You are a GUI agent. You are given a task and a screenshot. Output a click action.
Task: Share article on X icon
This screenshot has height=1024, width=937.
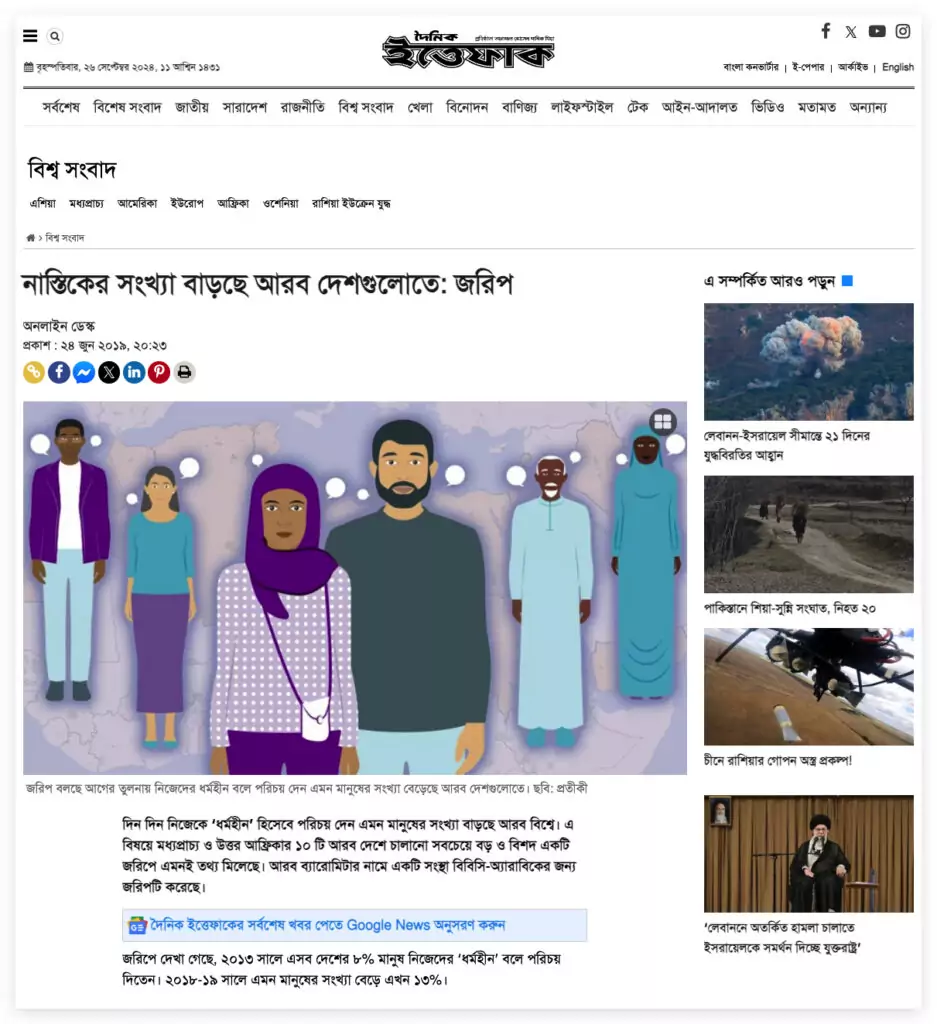[109, 372]
